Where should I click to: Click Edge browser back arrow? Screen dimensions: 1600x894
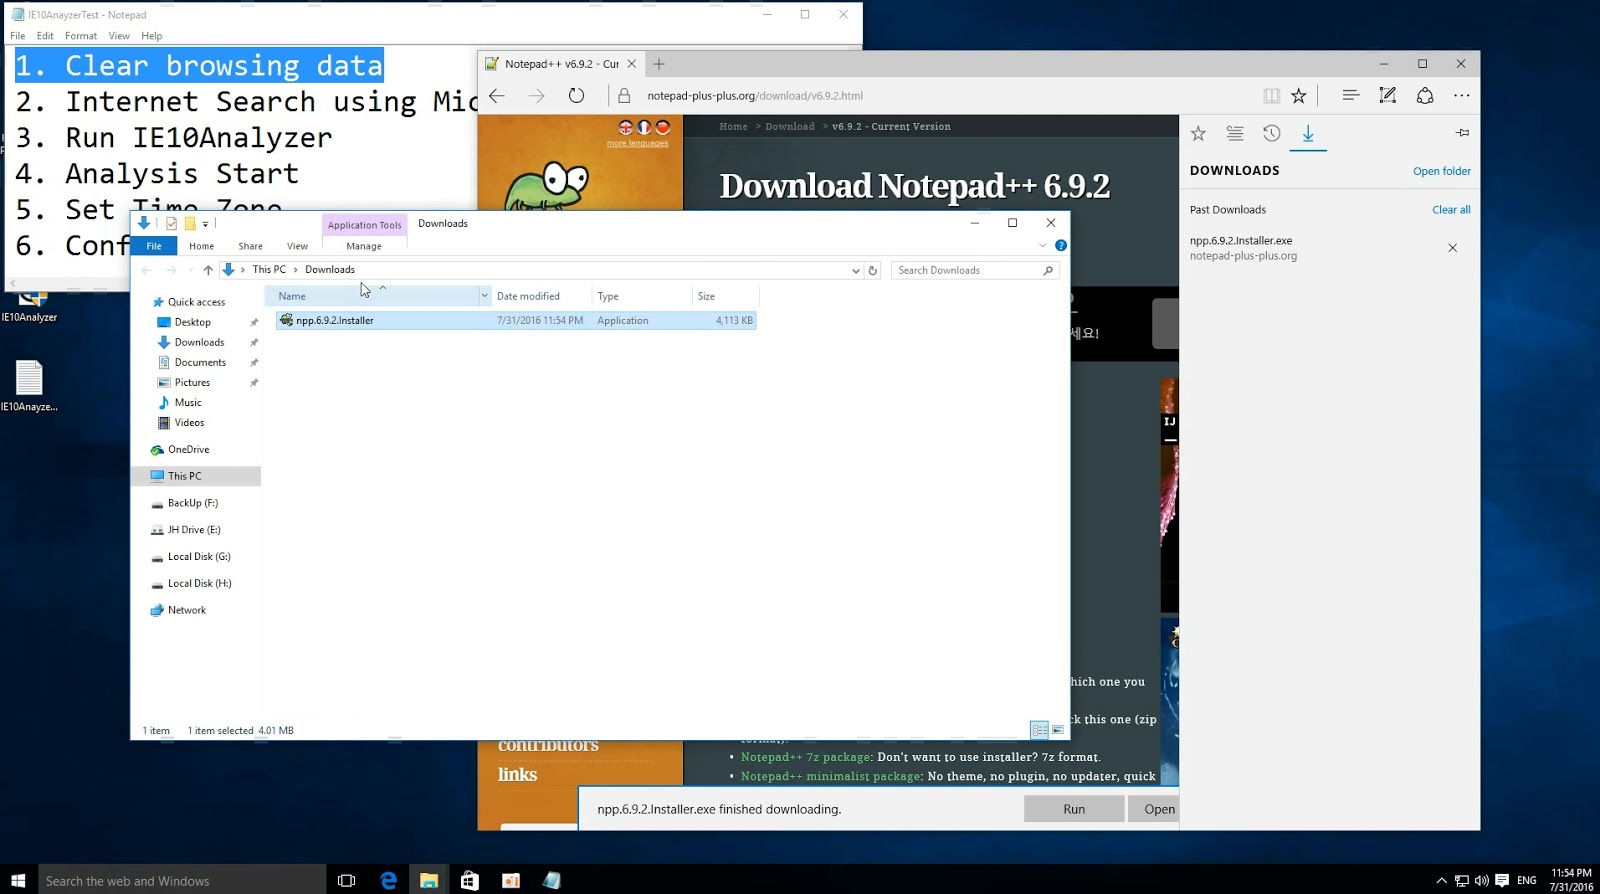pos(497,96)
